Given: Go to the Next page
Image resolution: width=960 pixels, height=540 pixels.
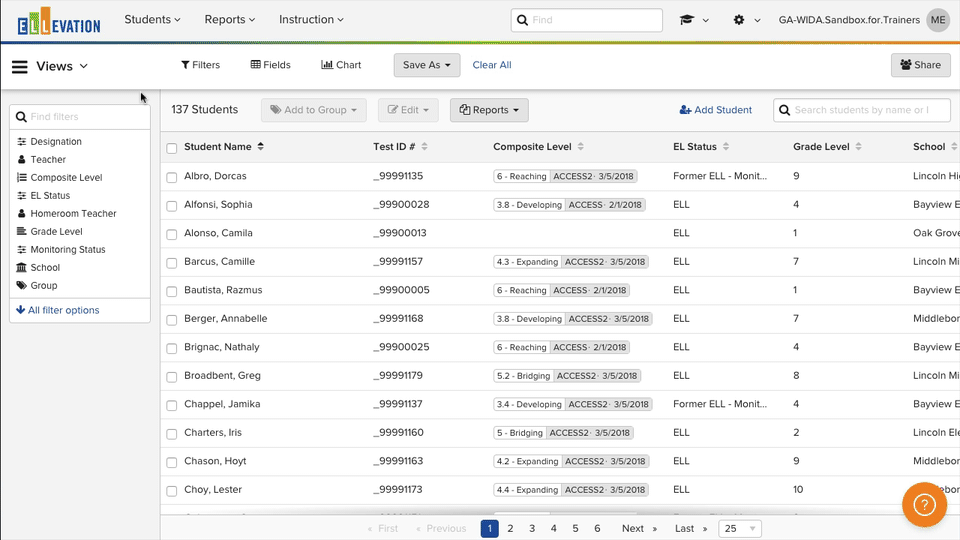Looking at the screenshot, I should click(639, 528).
